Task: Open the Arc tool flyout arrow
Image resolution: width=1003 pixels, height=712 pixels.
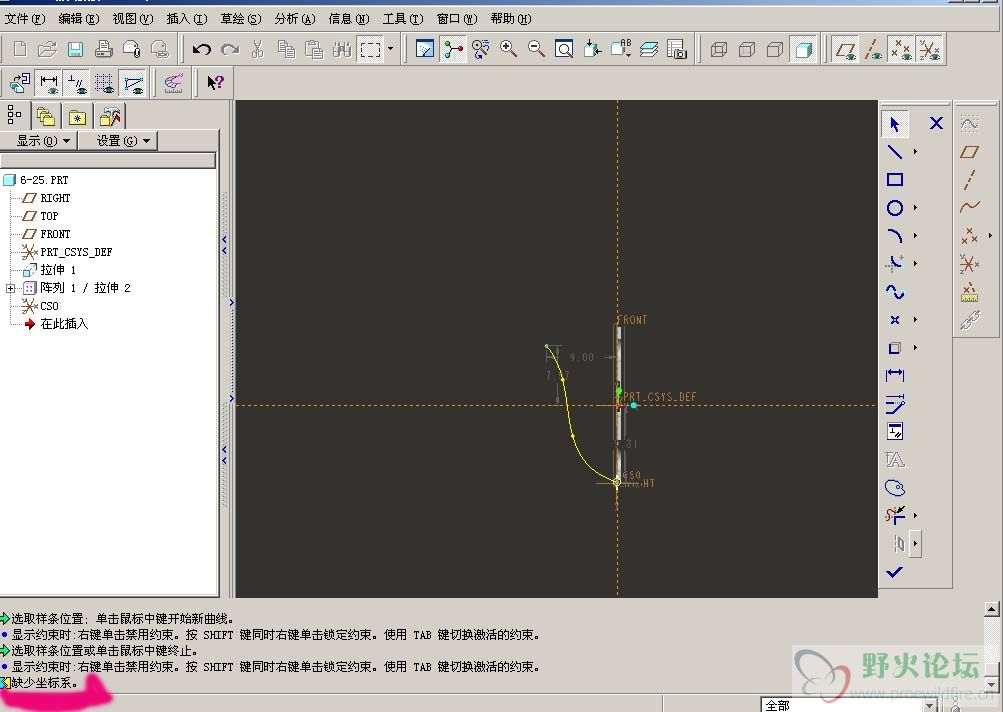Action: pyautogui.click(x=915, y=236)
